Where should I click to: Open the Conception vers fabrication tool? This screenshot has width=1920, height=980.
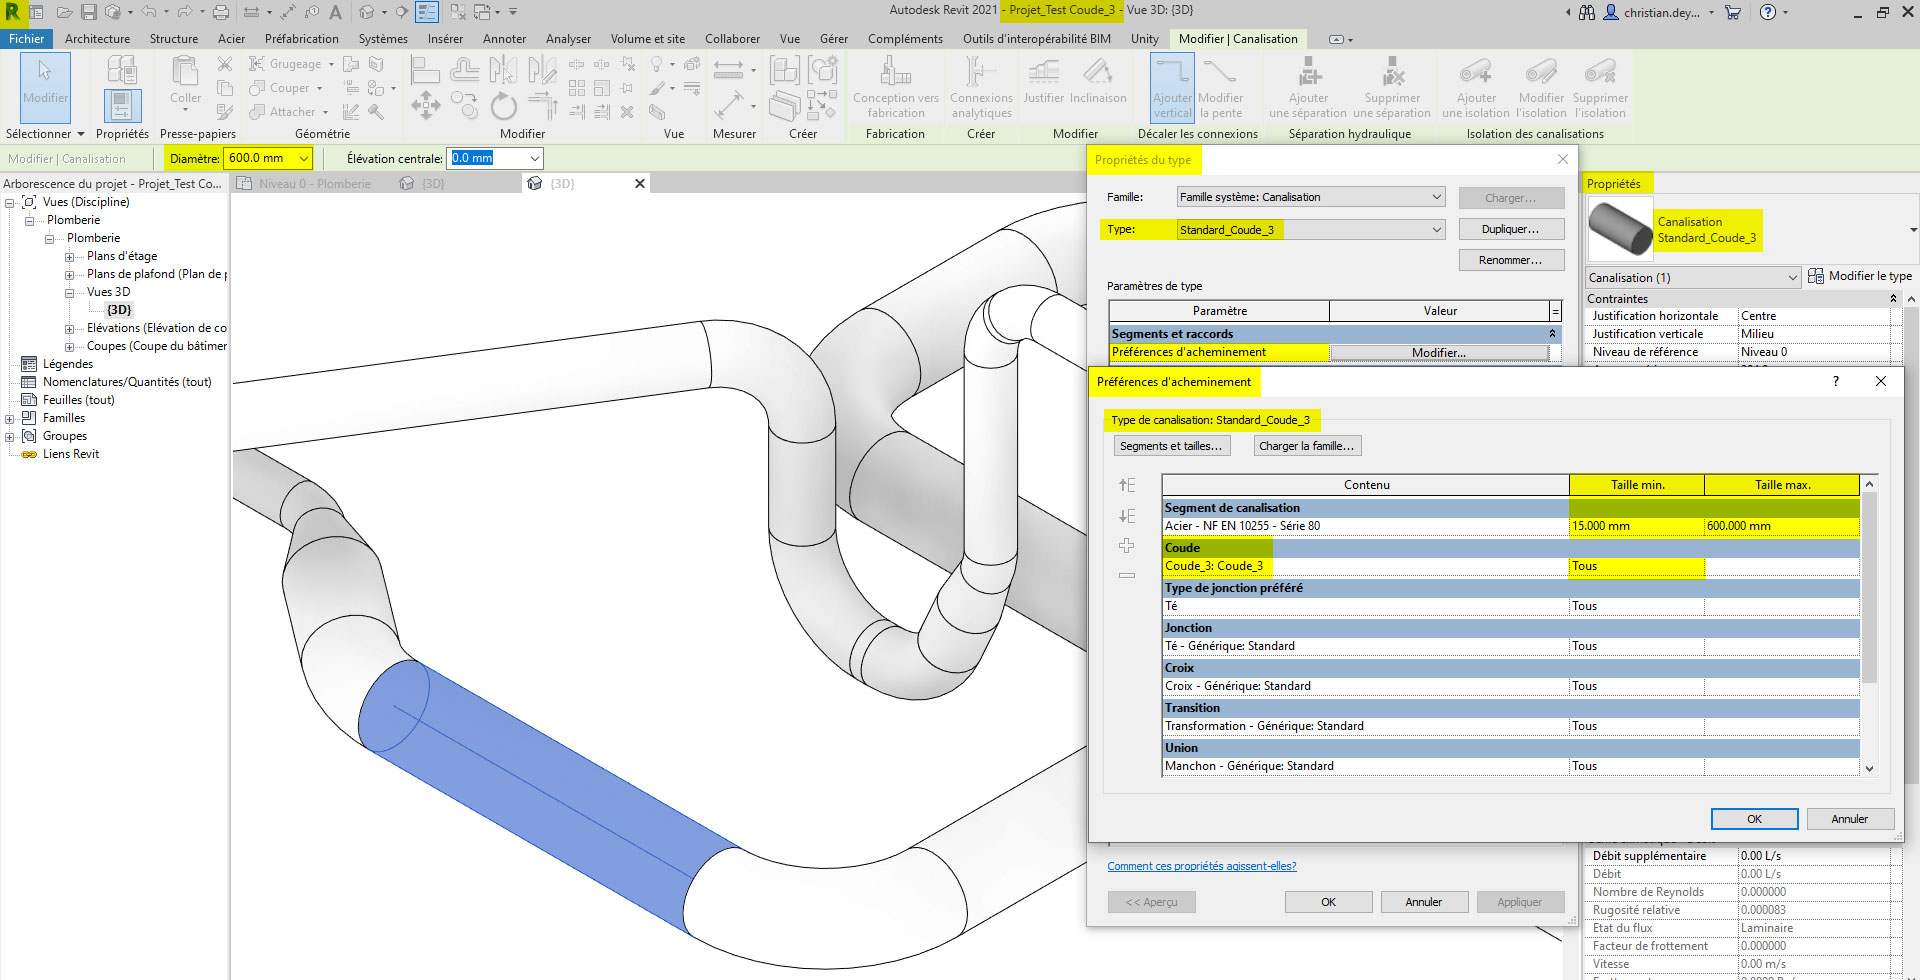[x=895, y=88]
